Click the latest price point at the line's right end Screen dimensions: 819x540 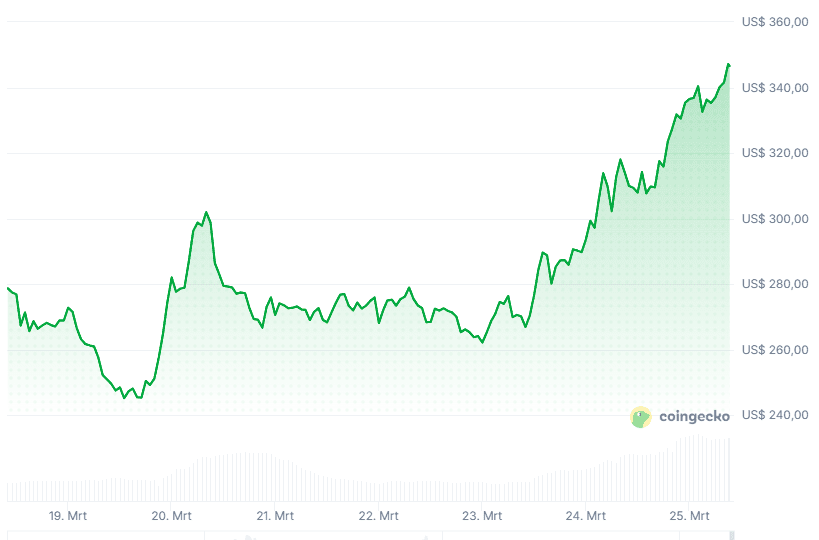click(x=728, y=64)
